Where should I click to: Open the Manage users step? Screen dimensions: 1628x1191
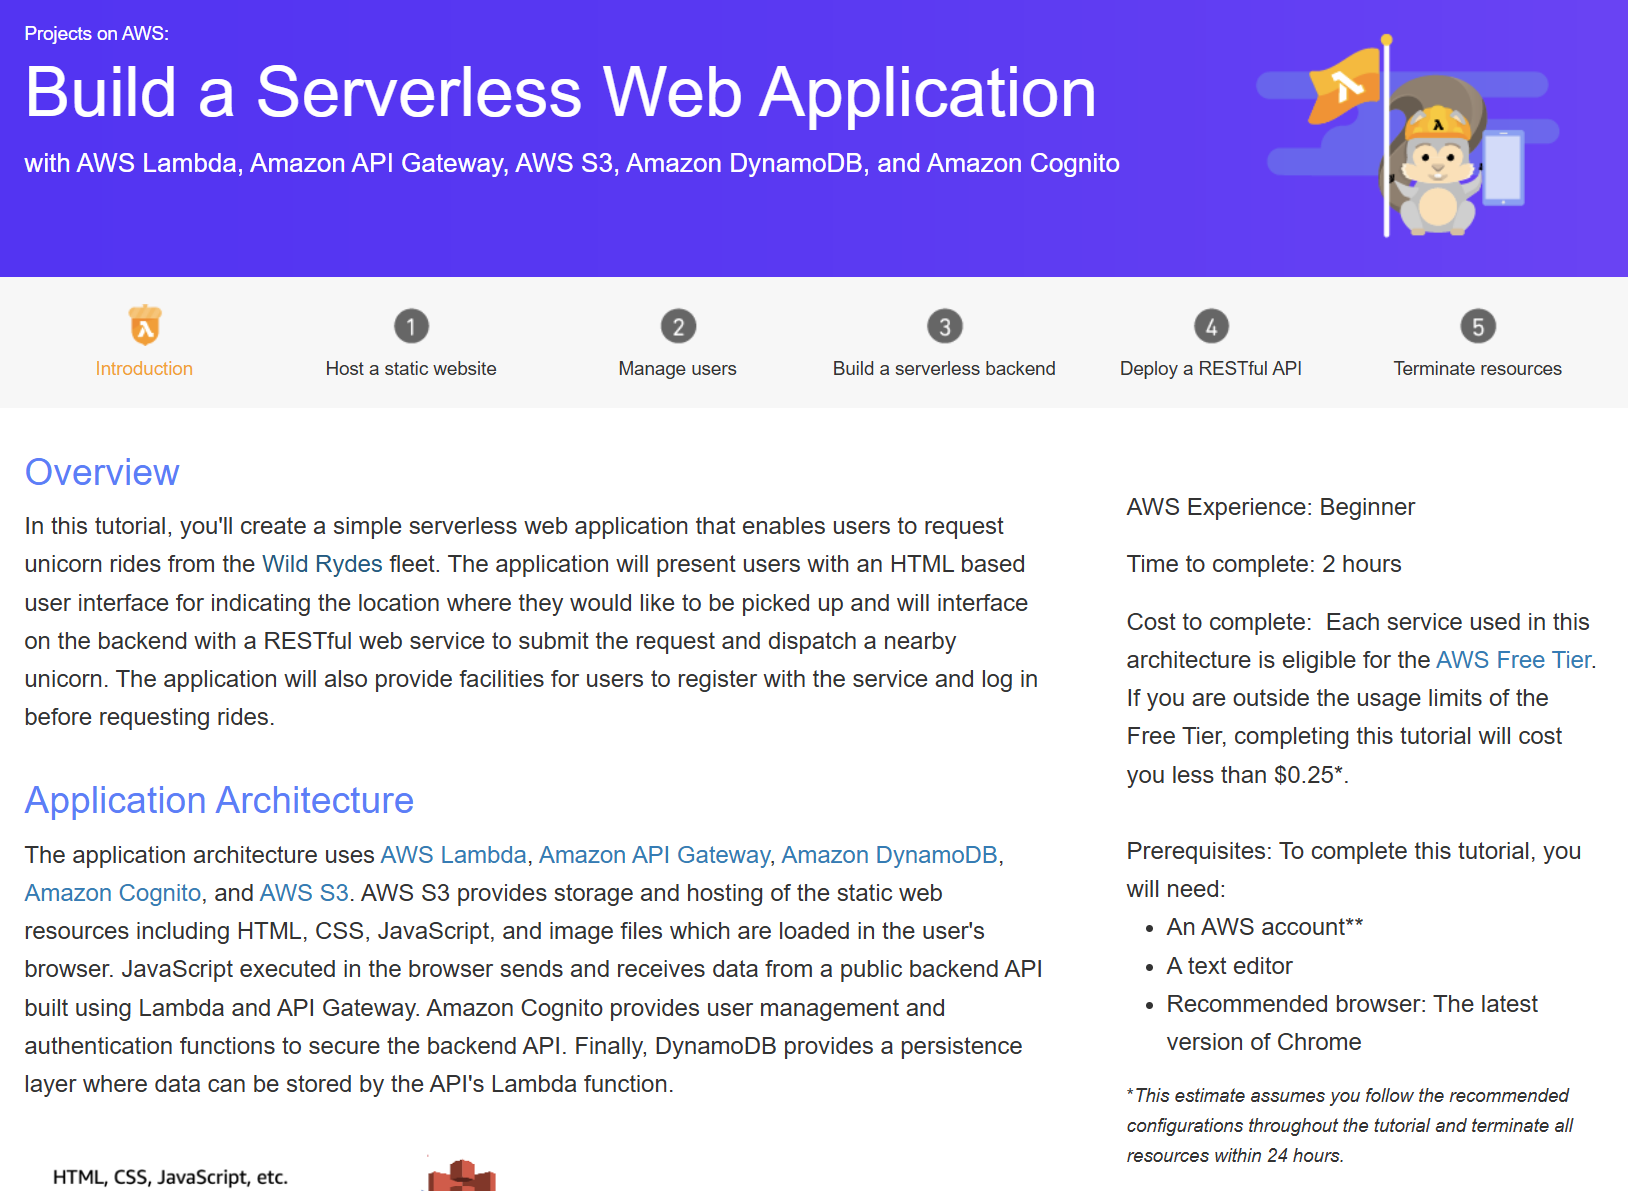(x=678, y=368)
